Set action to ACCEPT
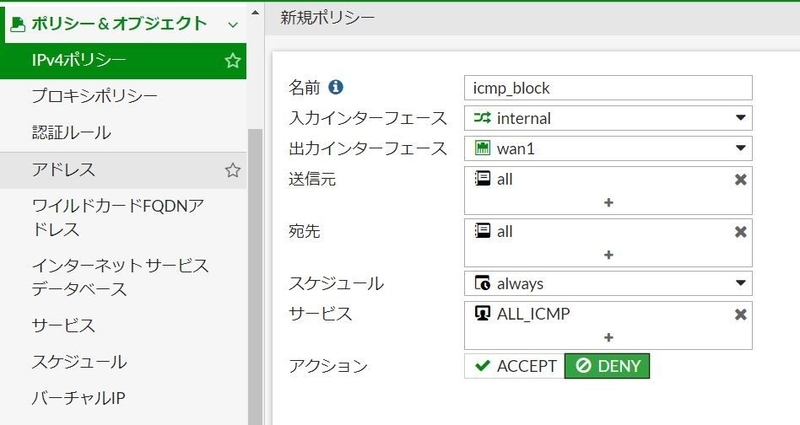Screen dimensions: 800x425 pyautogui.click(x=514, y=366)
